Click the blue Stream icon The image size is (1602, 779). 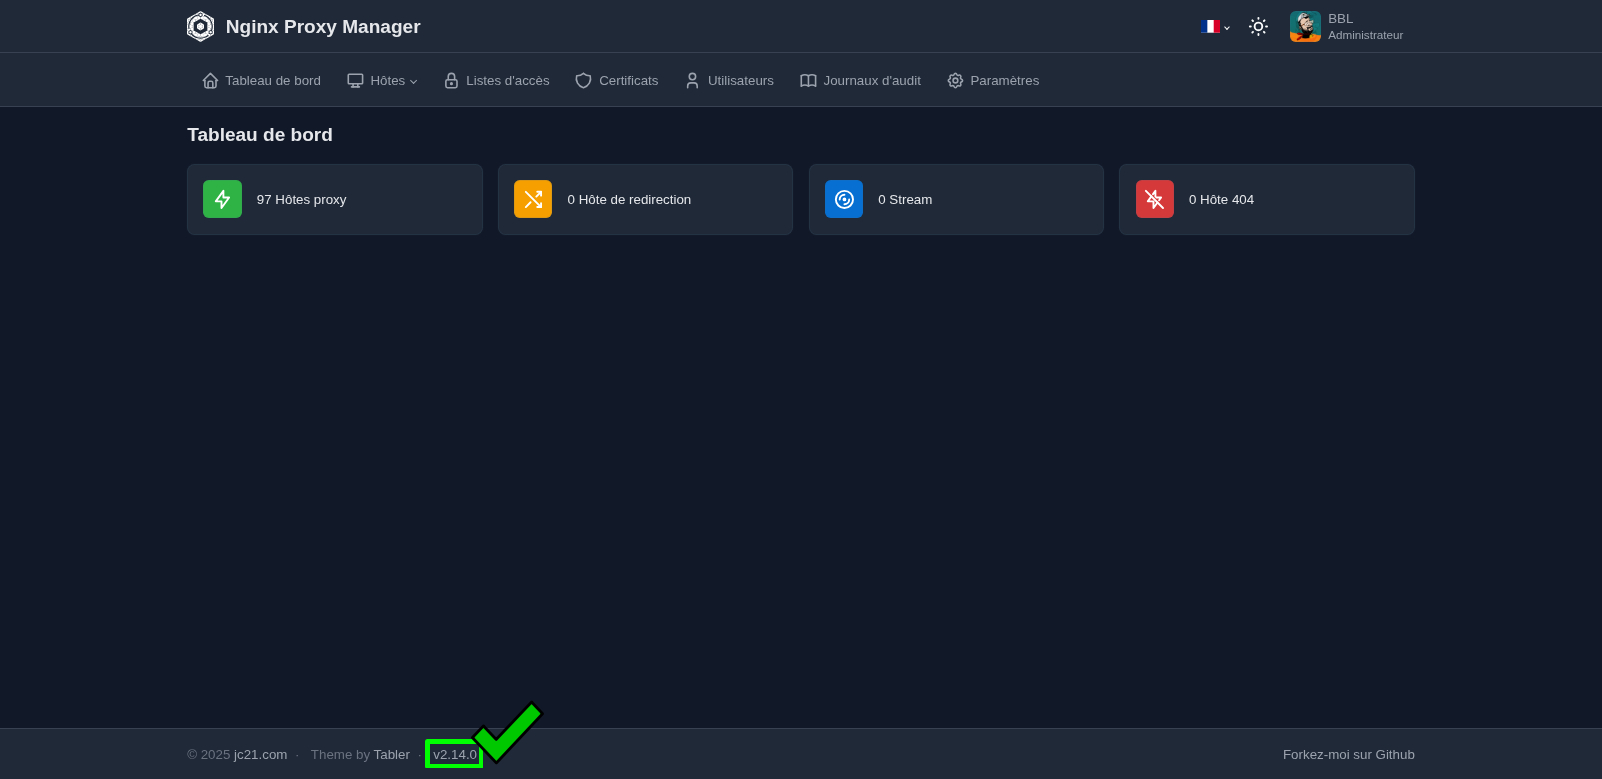pos(844,199)
